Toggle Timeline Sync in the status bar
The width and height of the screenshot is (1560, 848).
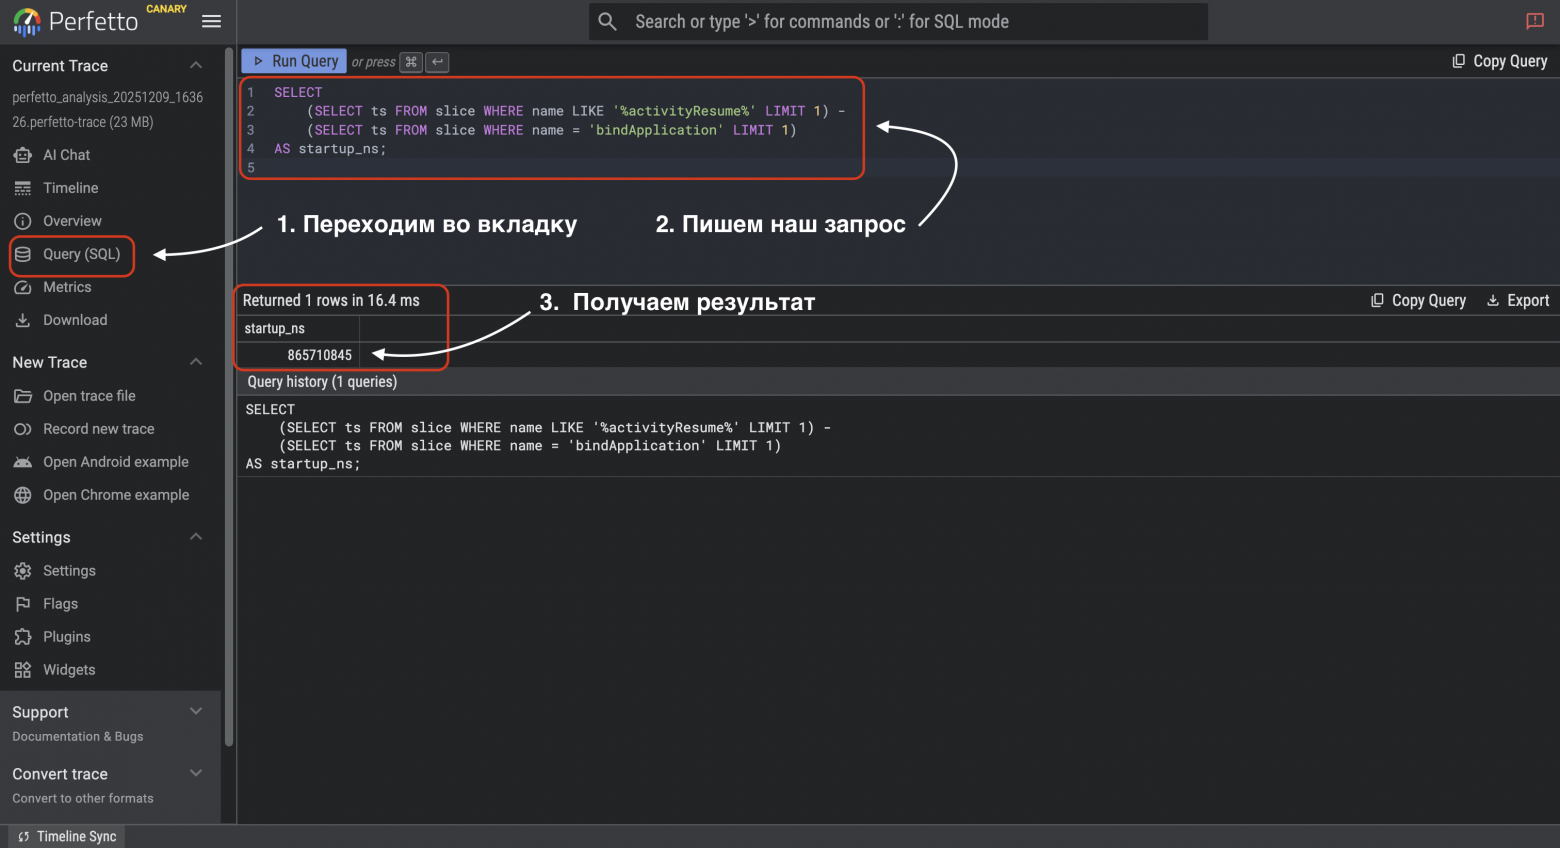coord(67,836)
